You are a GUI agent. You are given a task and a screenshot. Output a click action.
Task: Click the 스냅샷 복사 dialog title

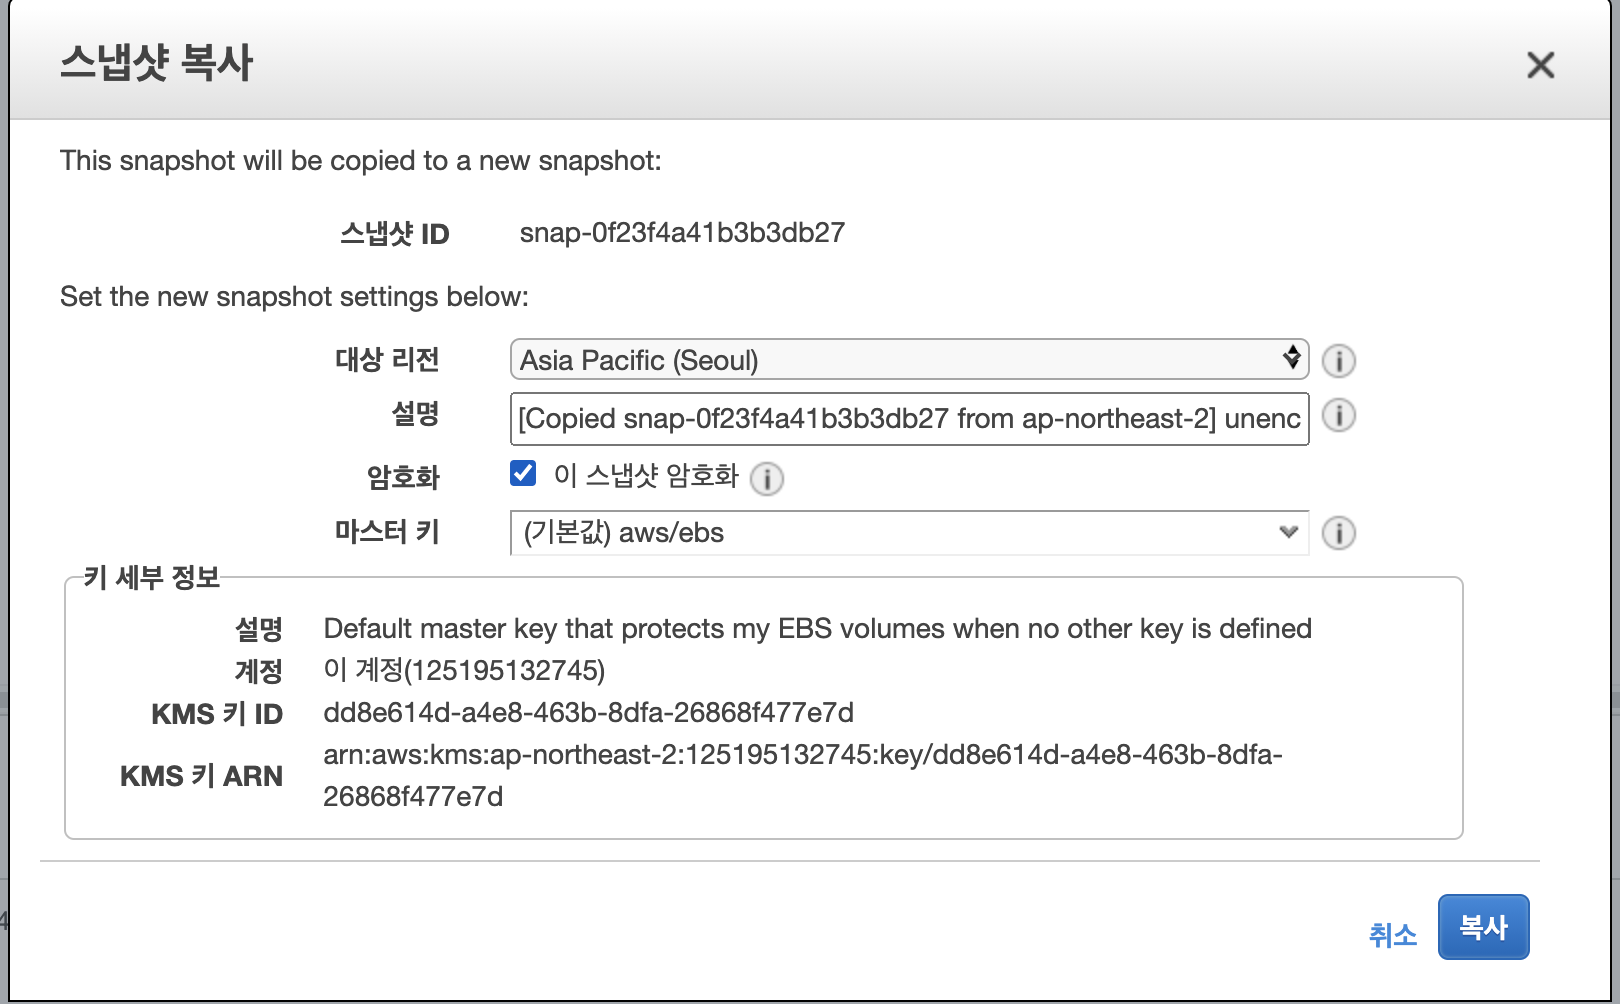157,63
